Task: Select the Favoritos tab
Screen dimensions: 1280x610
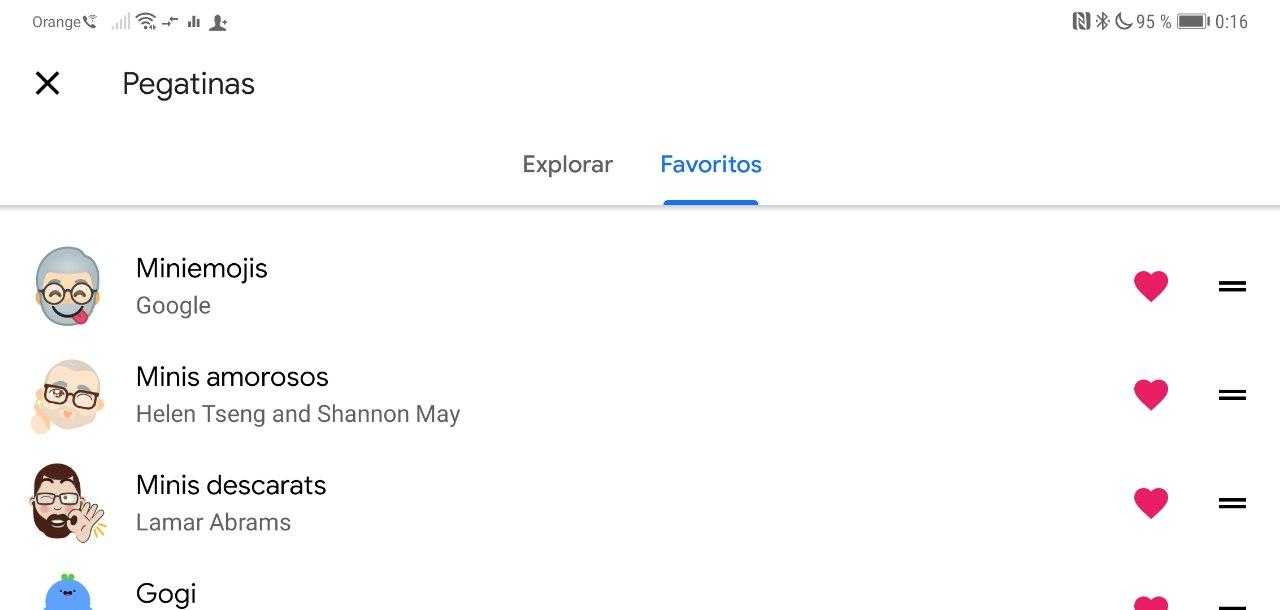Action: pyautogui.click(x=710, y=164)
